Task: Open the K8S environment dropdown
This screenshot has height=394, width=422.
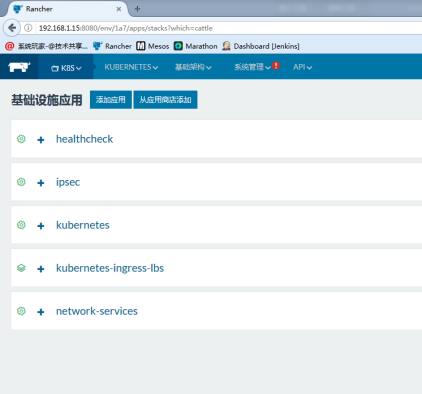Action: coord(66,68)
